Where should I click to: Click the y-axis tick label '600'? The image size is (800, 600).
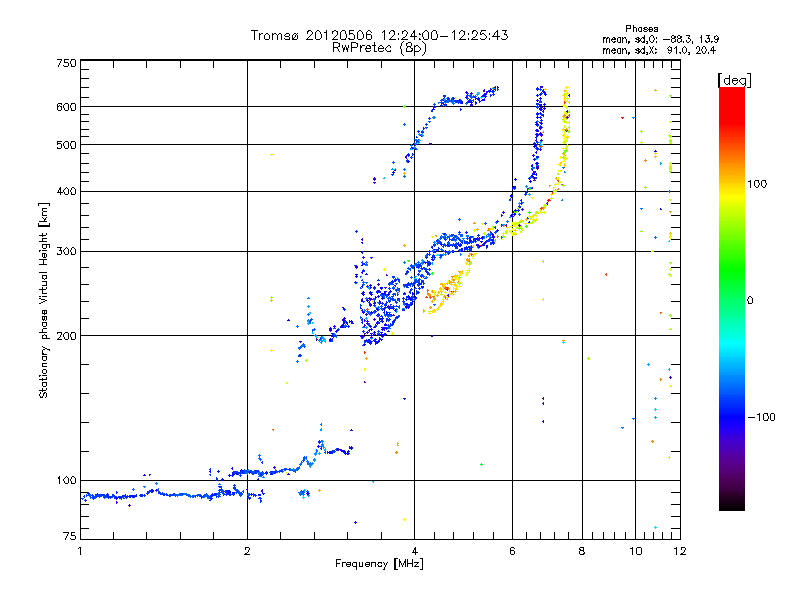click(x=67, y=107)
